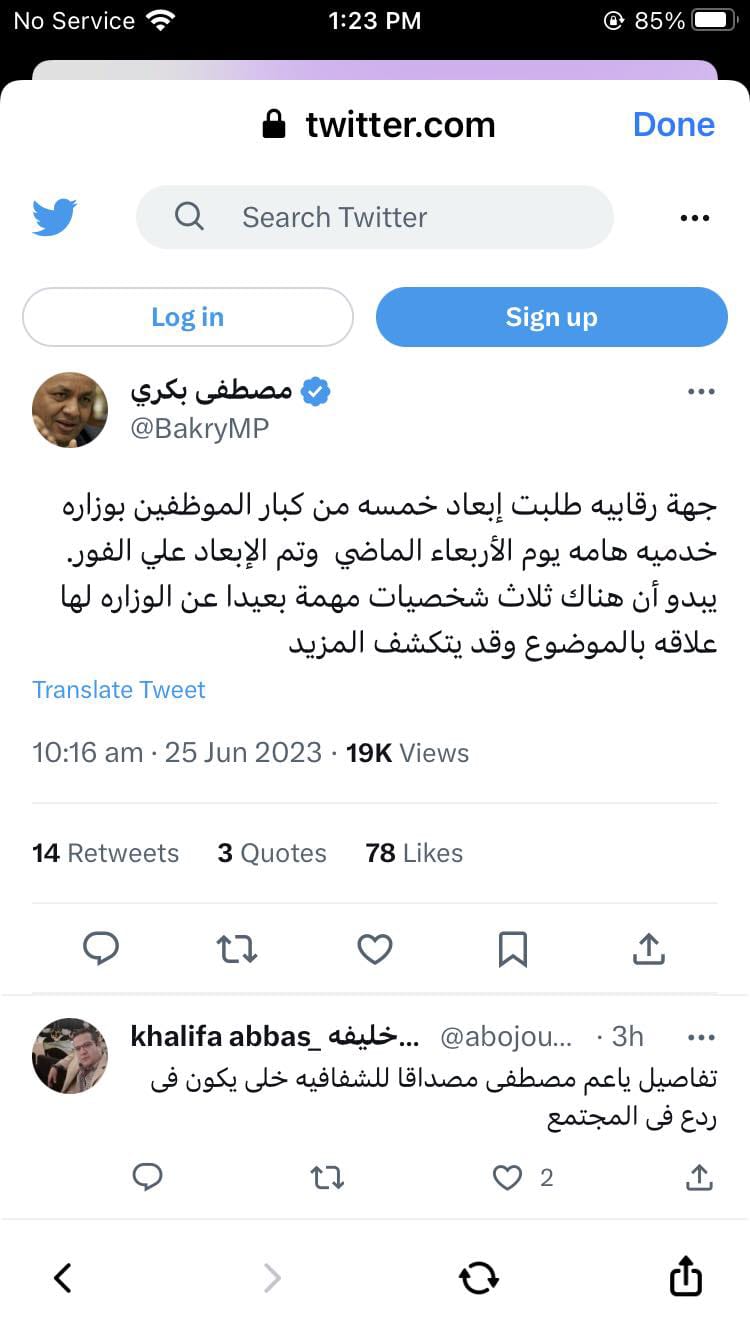Screen dimensions: 750x1334
Task: Focus the Search Twitter field
Action: (375, 217)
